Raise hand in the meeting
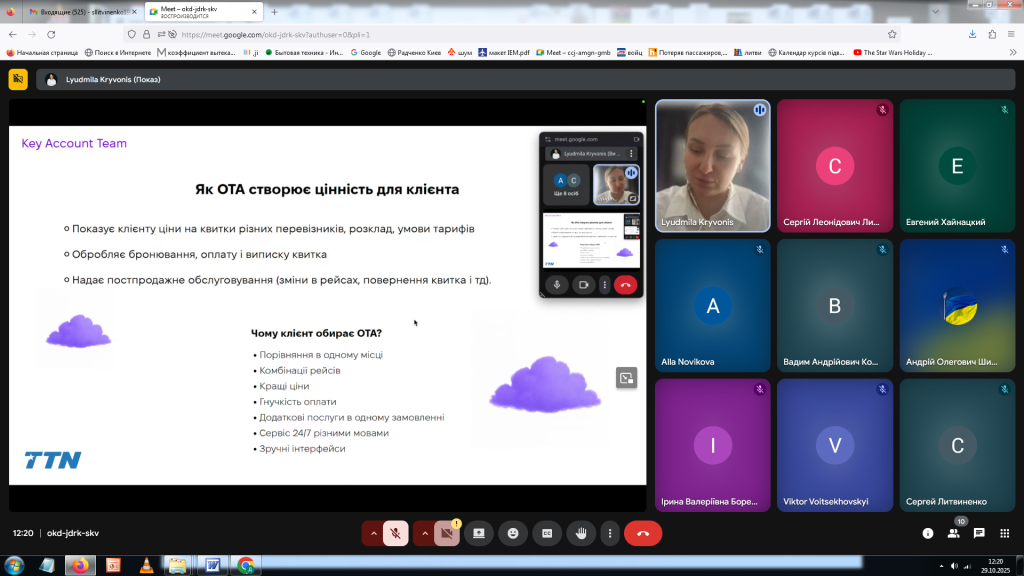The width and height of the screenshot is (1024, 576). (581, 534)
